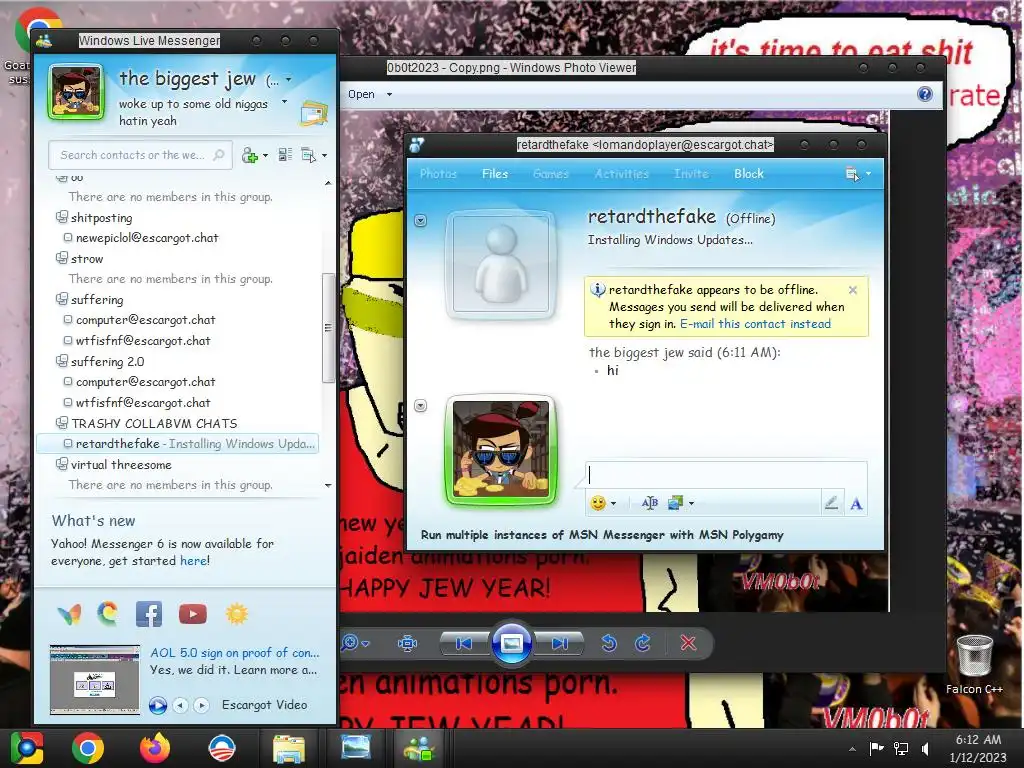Click the MSN Polygamy ad text
The width and height of the screenshot is (1024, 768).
pyautogui.click(x=601, y=535)
